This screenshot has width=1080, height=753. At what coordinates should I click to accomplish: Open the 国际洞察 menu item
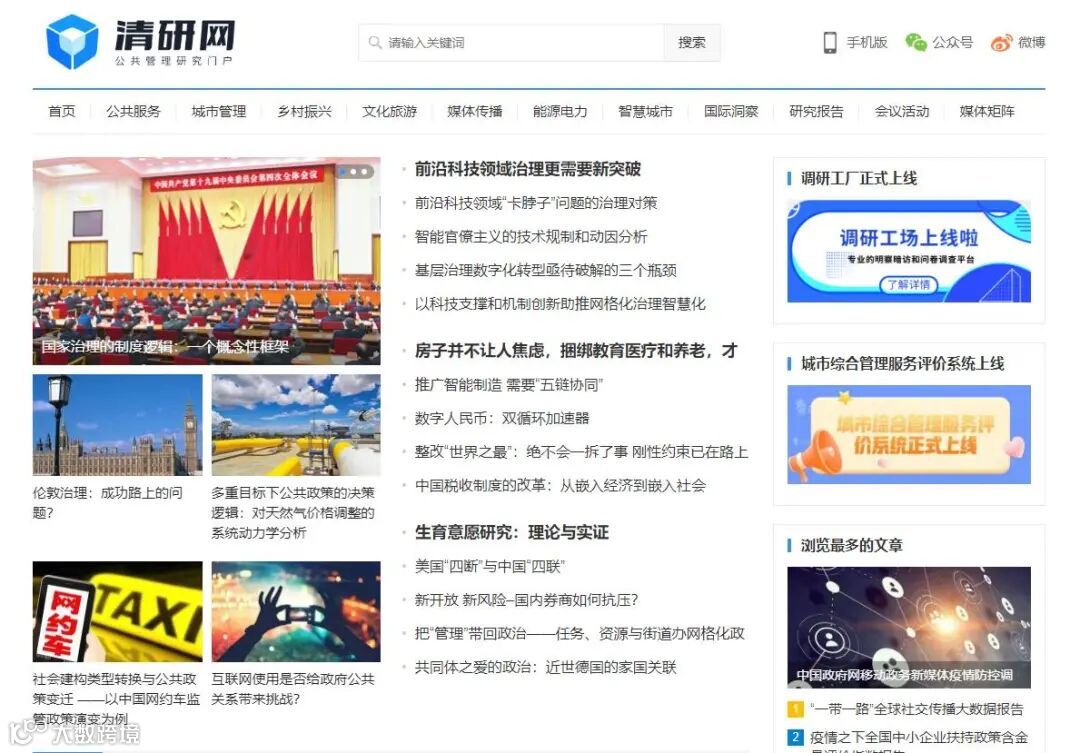pyautogui.click(x=731, y=111)
